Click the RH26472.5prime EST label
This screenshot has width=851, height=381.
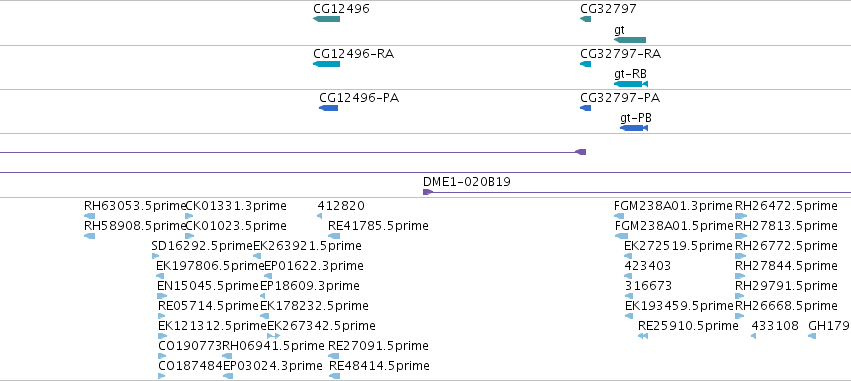tap(786, 206)
